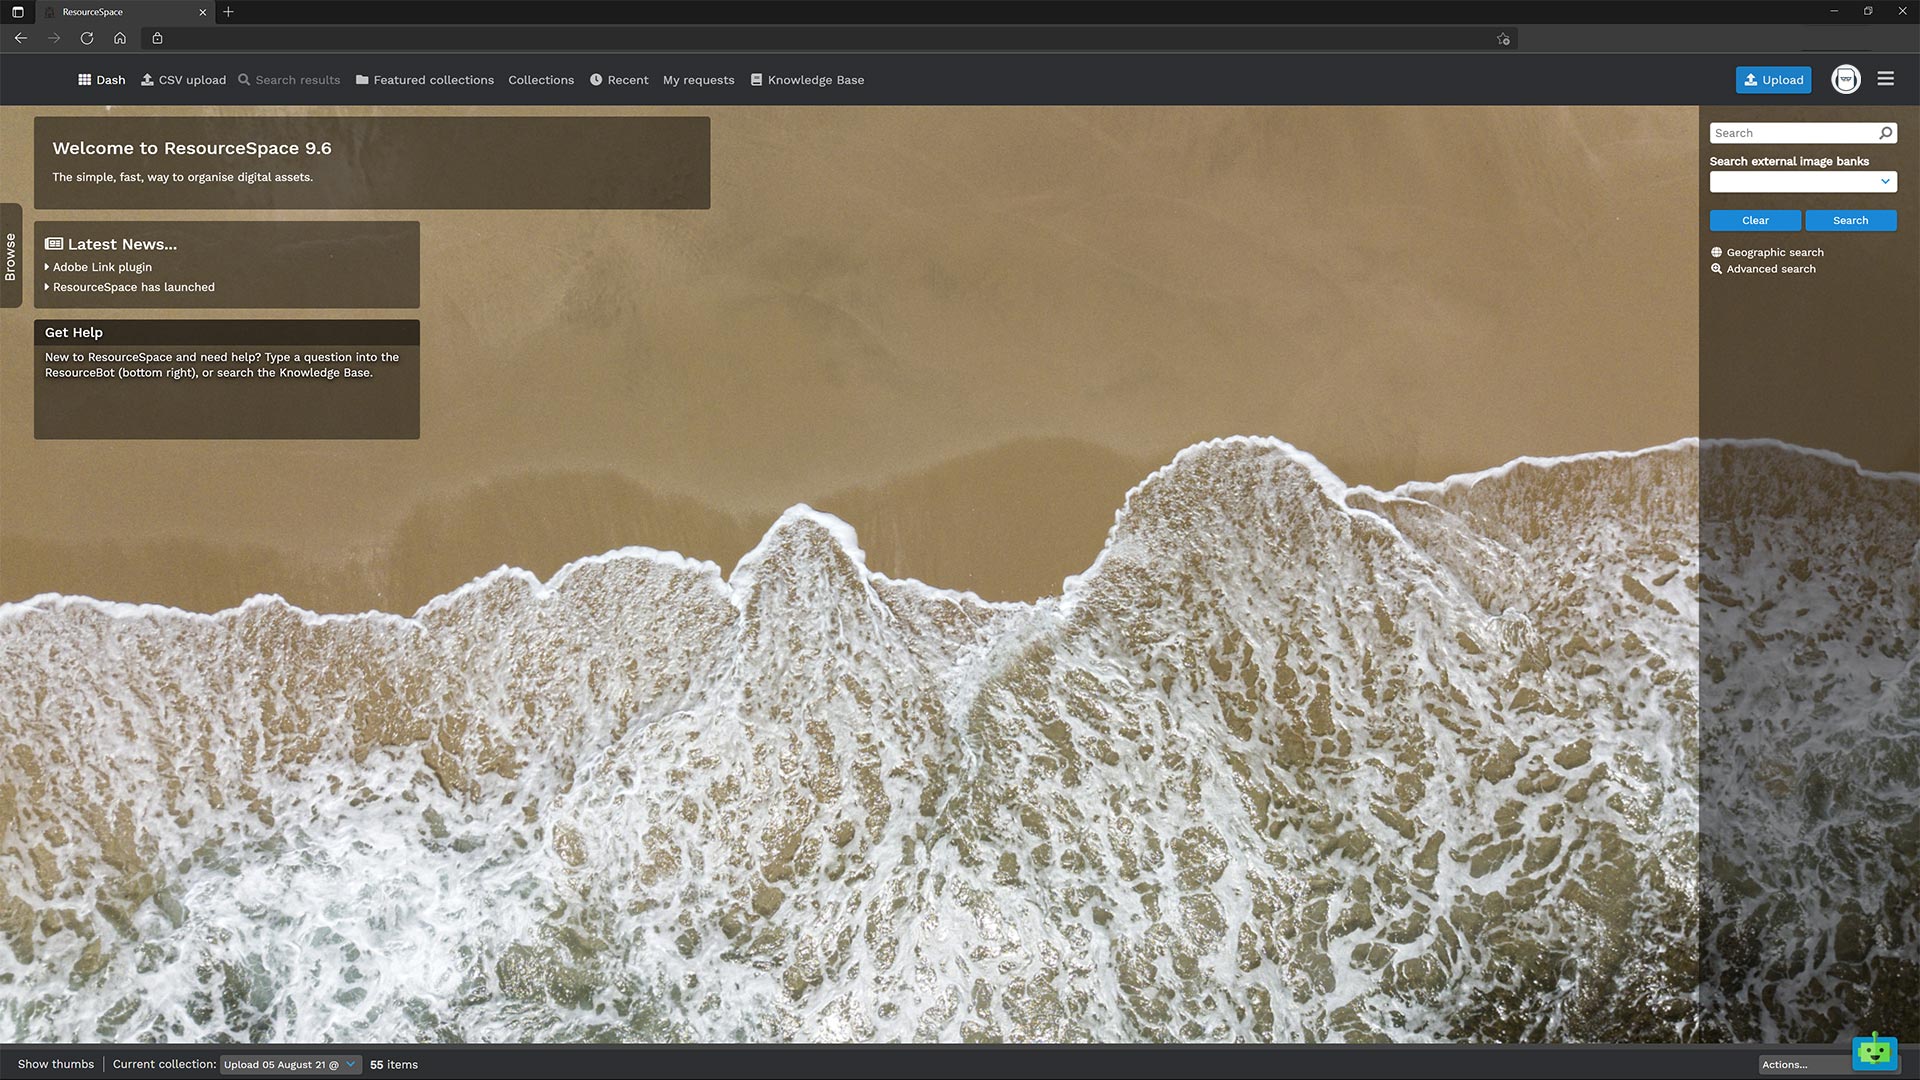Image resolution: width=1920 pixels, height=1080 pixels.
Task: Click the browser home icon
Action: coord(120,38)
